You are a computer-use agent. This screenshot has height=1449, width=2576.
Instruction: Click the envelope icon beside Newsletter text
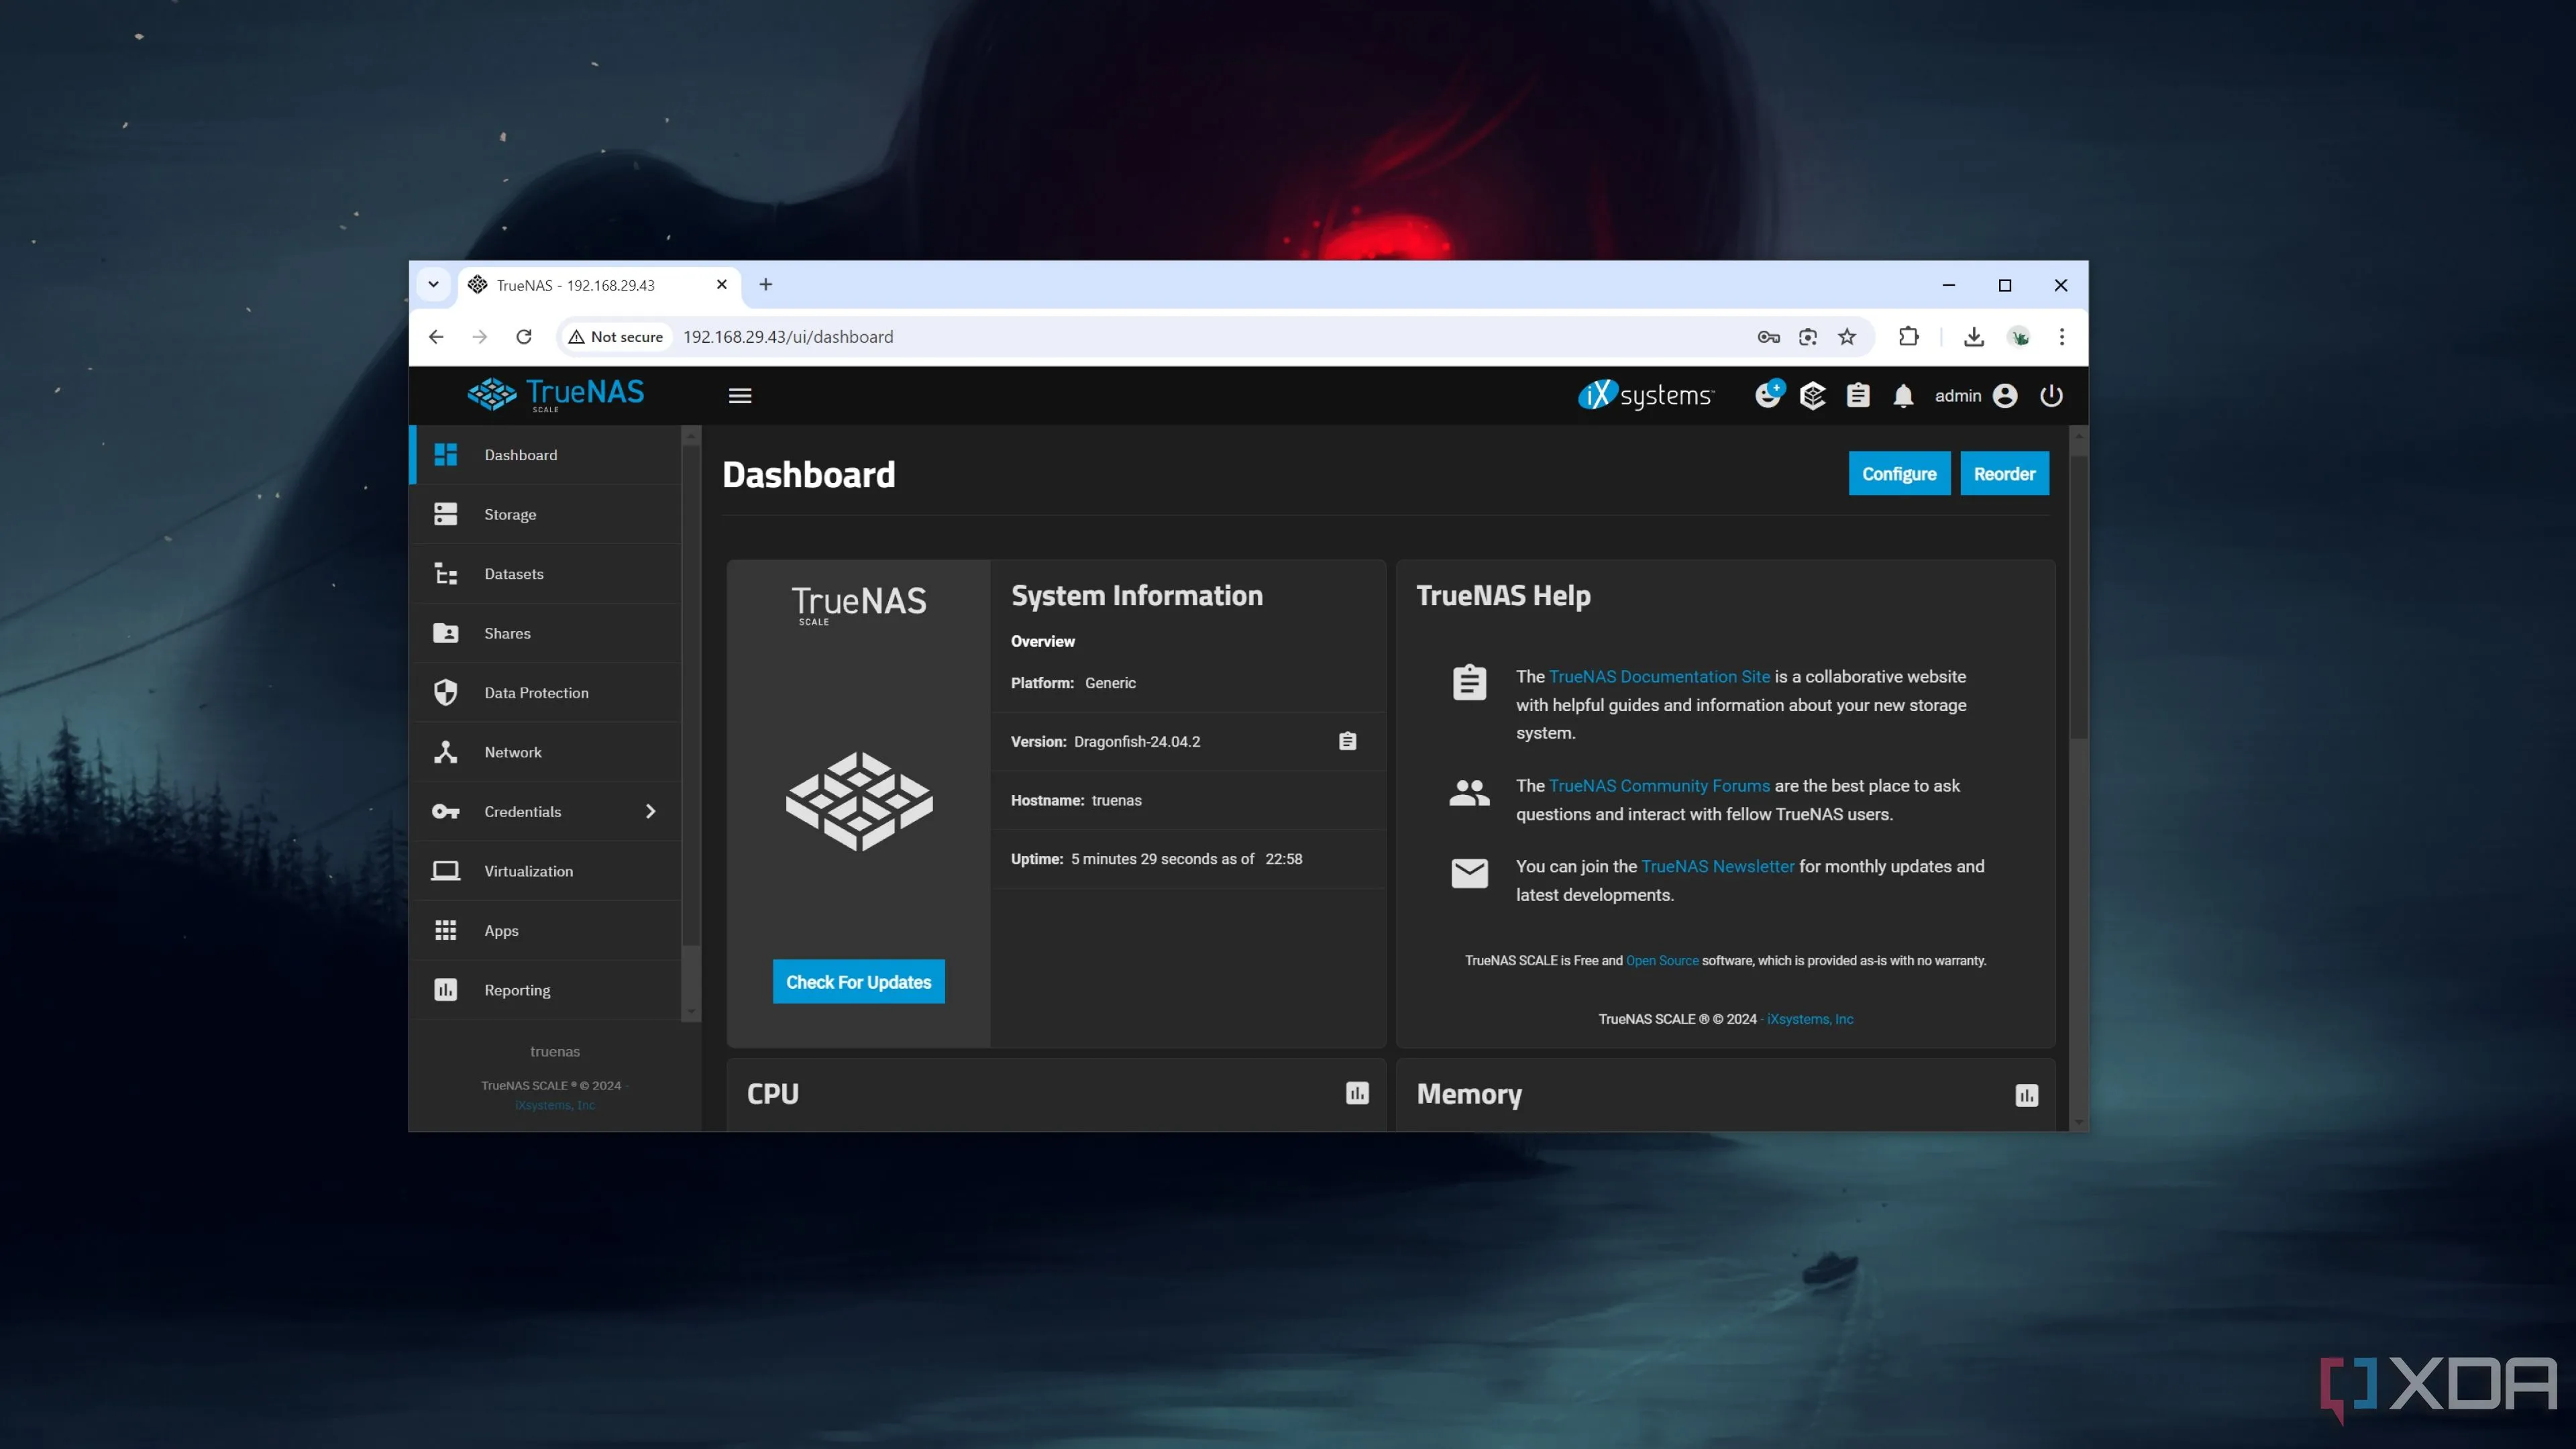pos(1469,873)
